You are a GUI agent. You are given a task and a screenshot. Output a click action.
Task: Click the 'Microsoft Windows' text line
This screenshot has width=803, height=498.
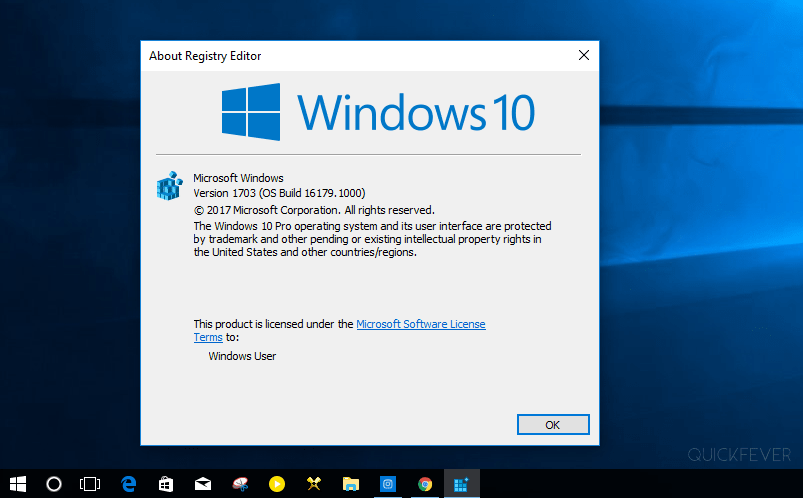pos(238,178)
